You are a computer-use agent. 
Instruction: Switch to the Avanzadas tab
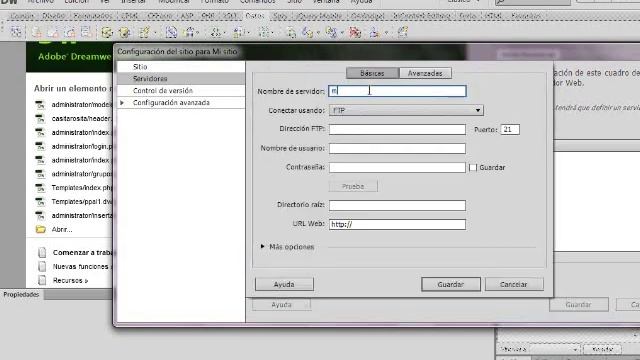(425, 73)
